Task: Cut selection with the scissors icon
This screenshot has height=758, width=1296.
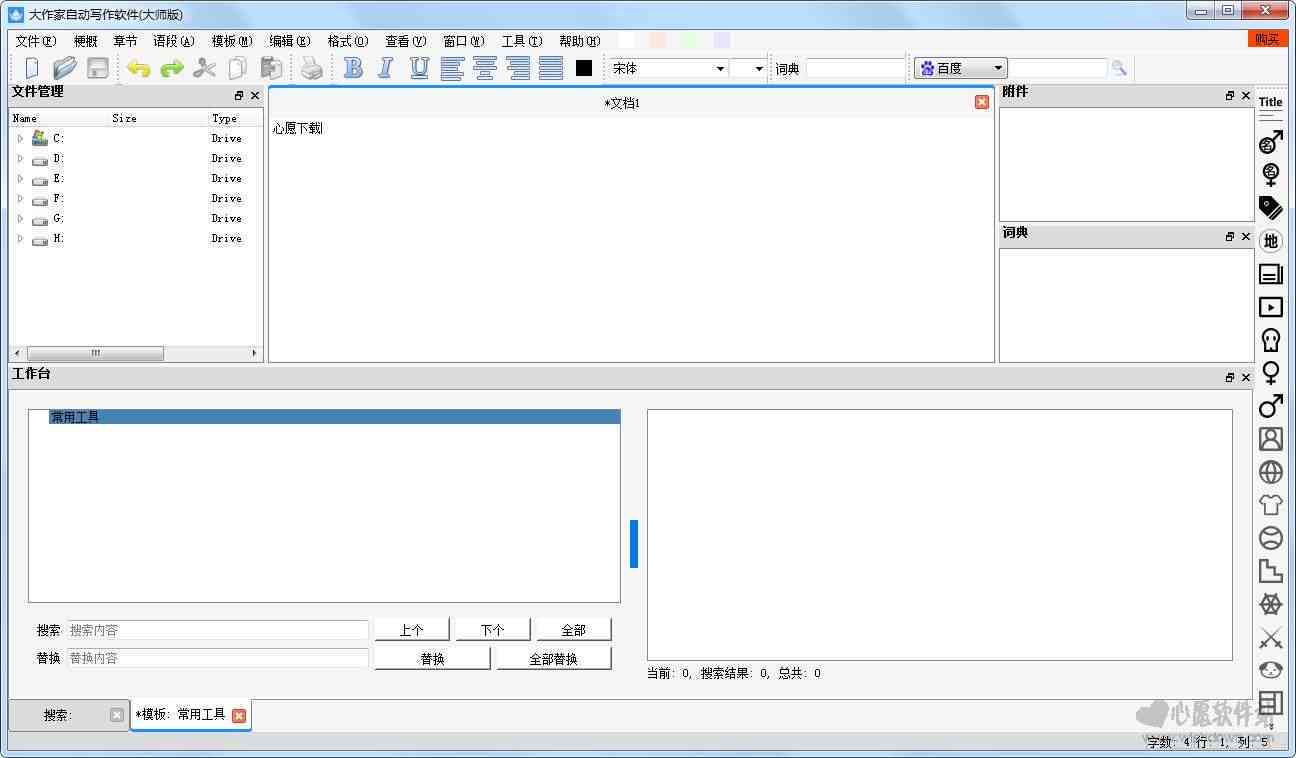Action: (x=205, y=68)
